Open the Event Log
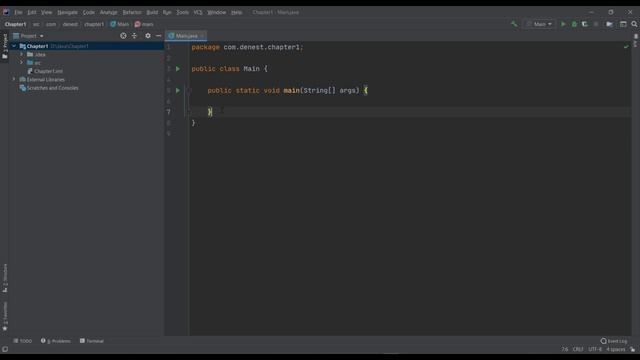 coord(613,341)
